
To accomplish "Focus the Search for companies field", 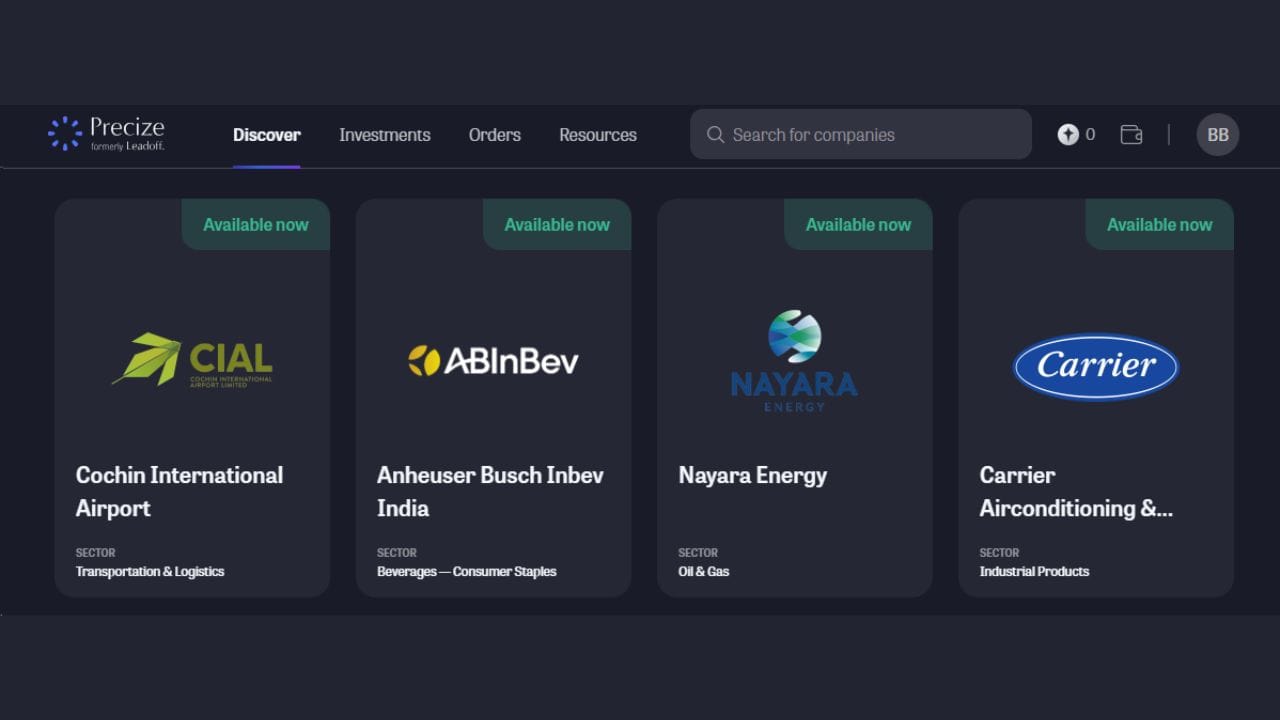I will point(870,134).
